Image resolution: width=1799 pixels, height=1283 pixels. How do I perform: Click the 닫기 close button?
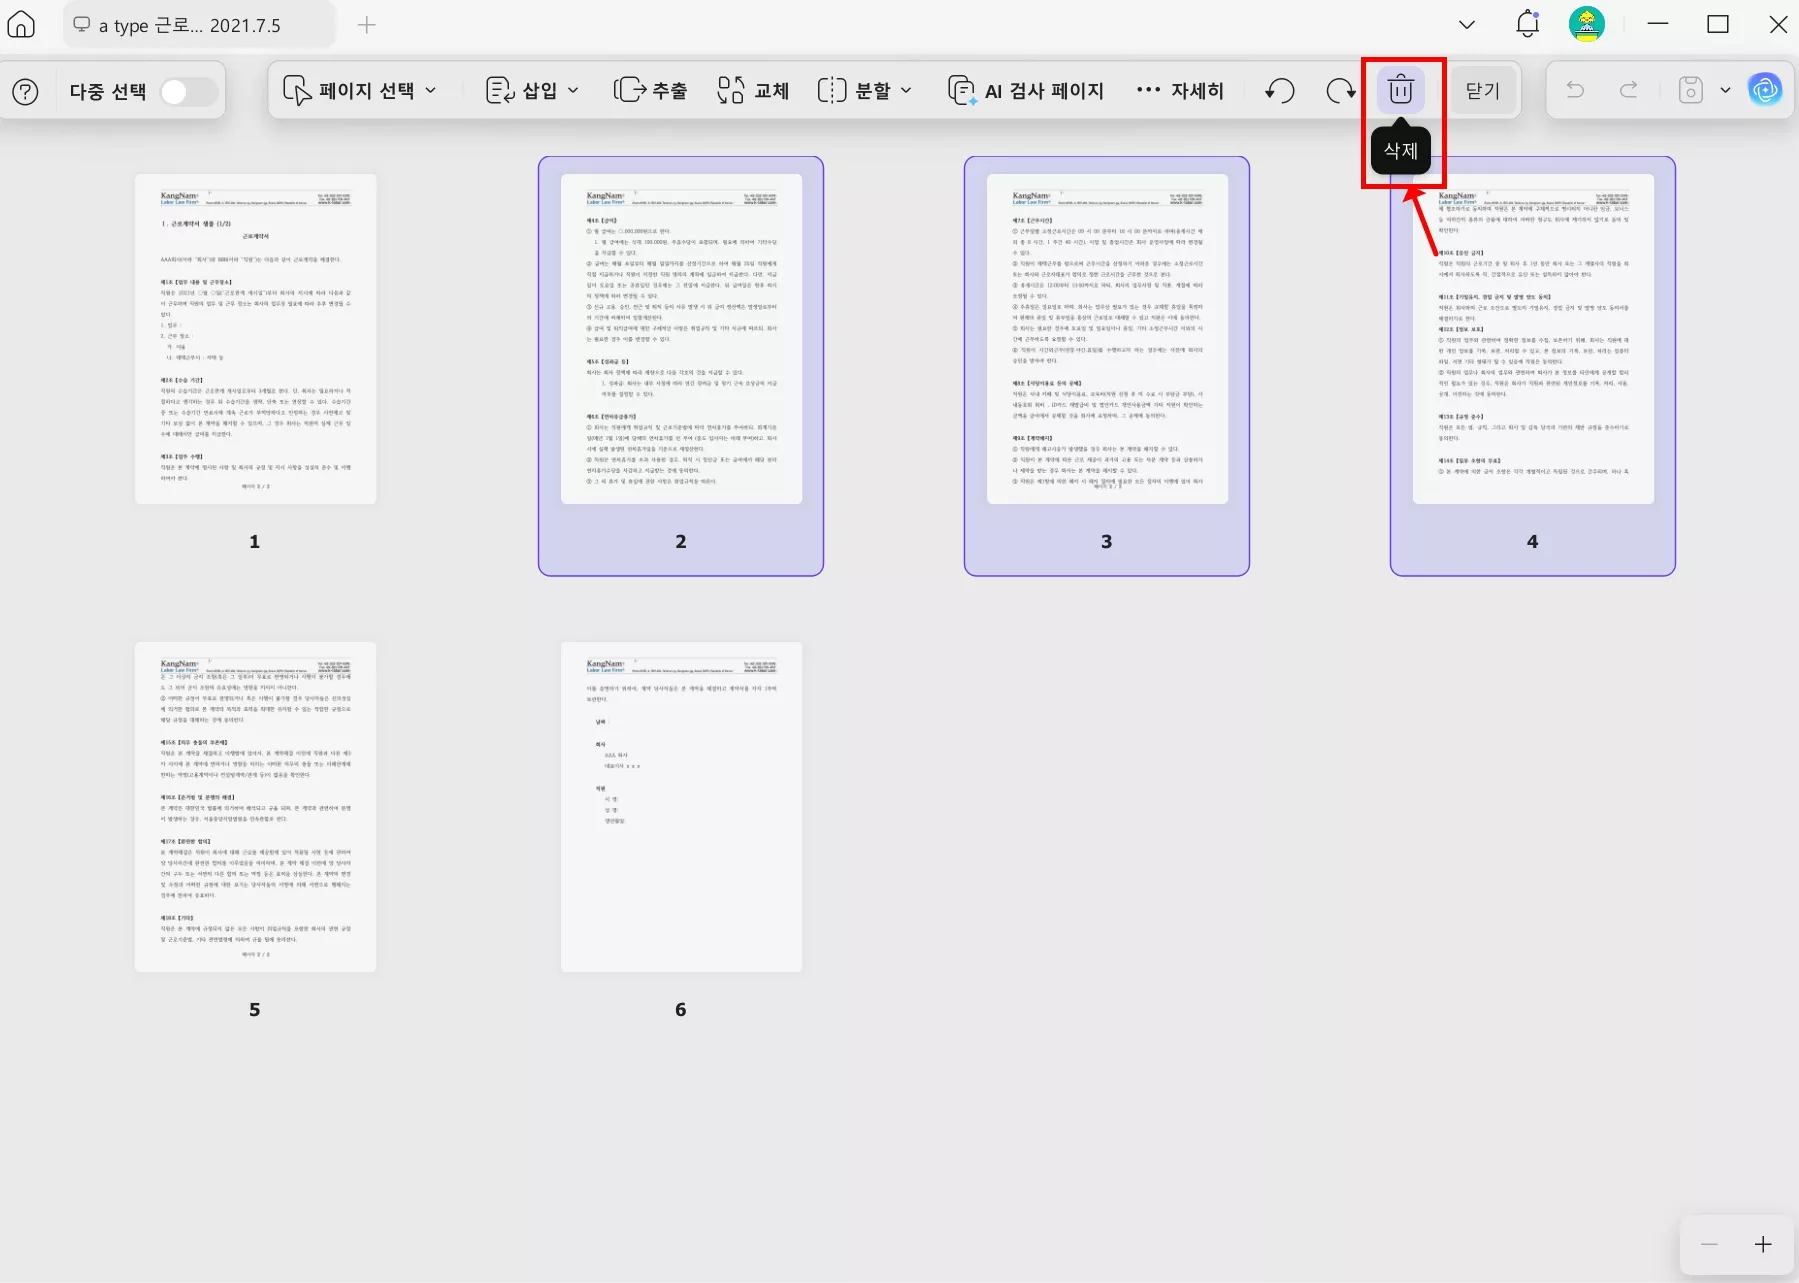[x=1482, y=90]
